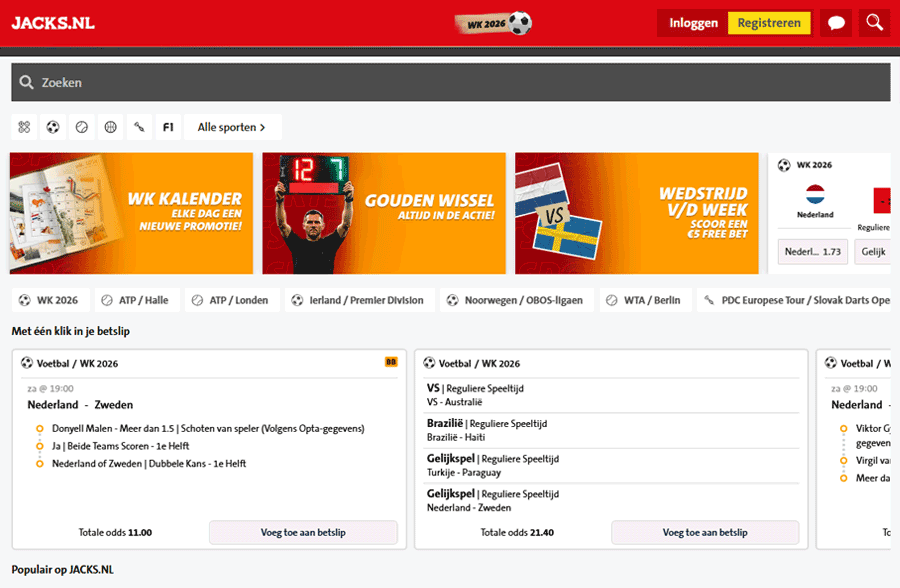Select 'Nederland of Zweden | Dubbele Kans' line
This screenshot has height=588, width=900.
click(x=149, y=464)
